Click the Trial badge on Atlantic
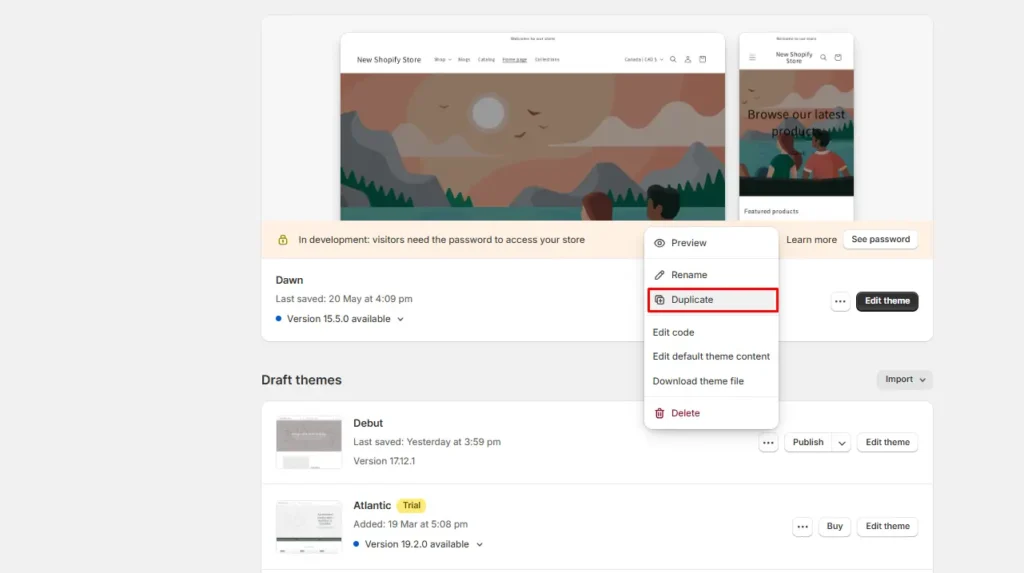The width and height of the screenshot is (1024, 573). (x=411, y=506)
